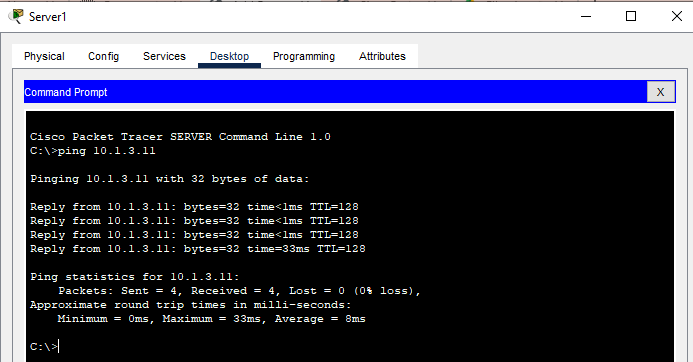
Task: Click the Server1 window title text
Action: pos(47,17)
